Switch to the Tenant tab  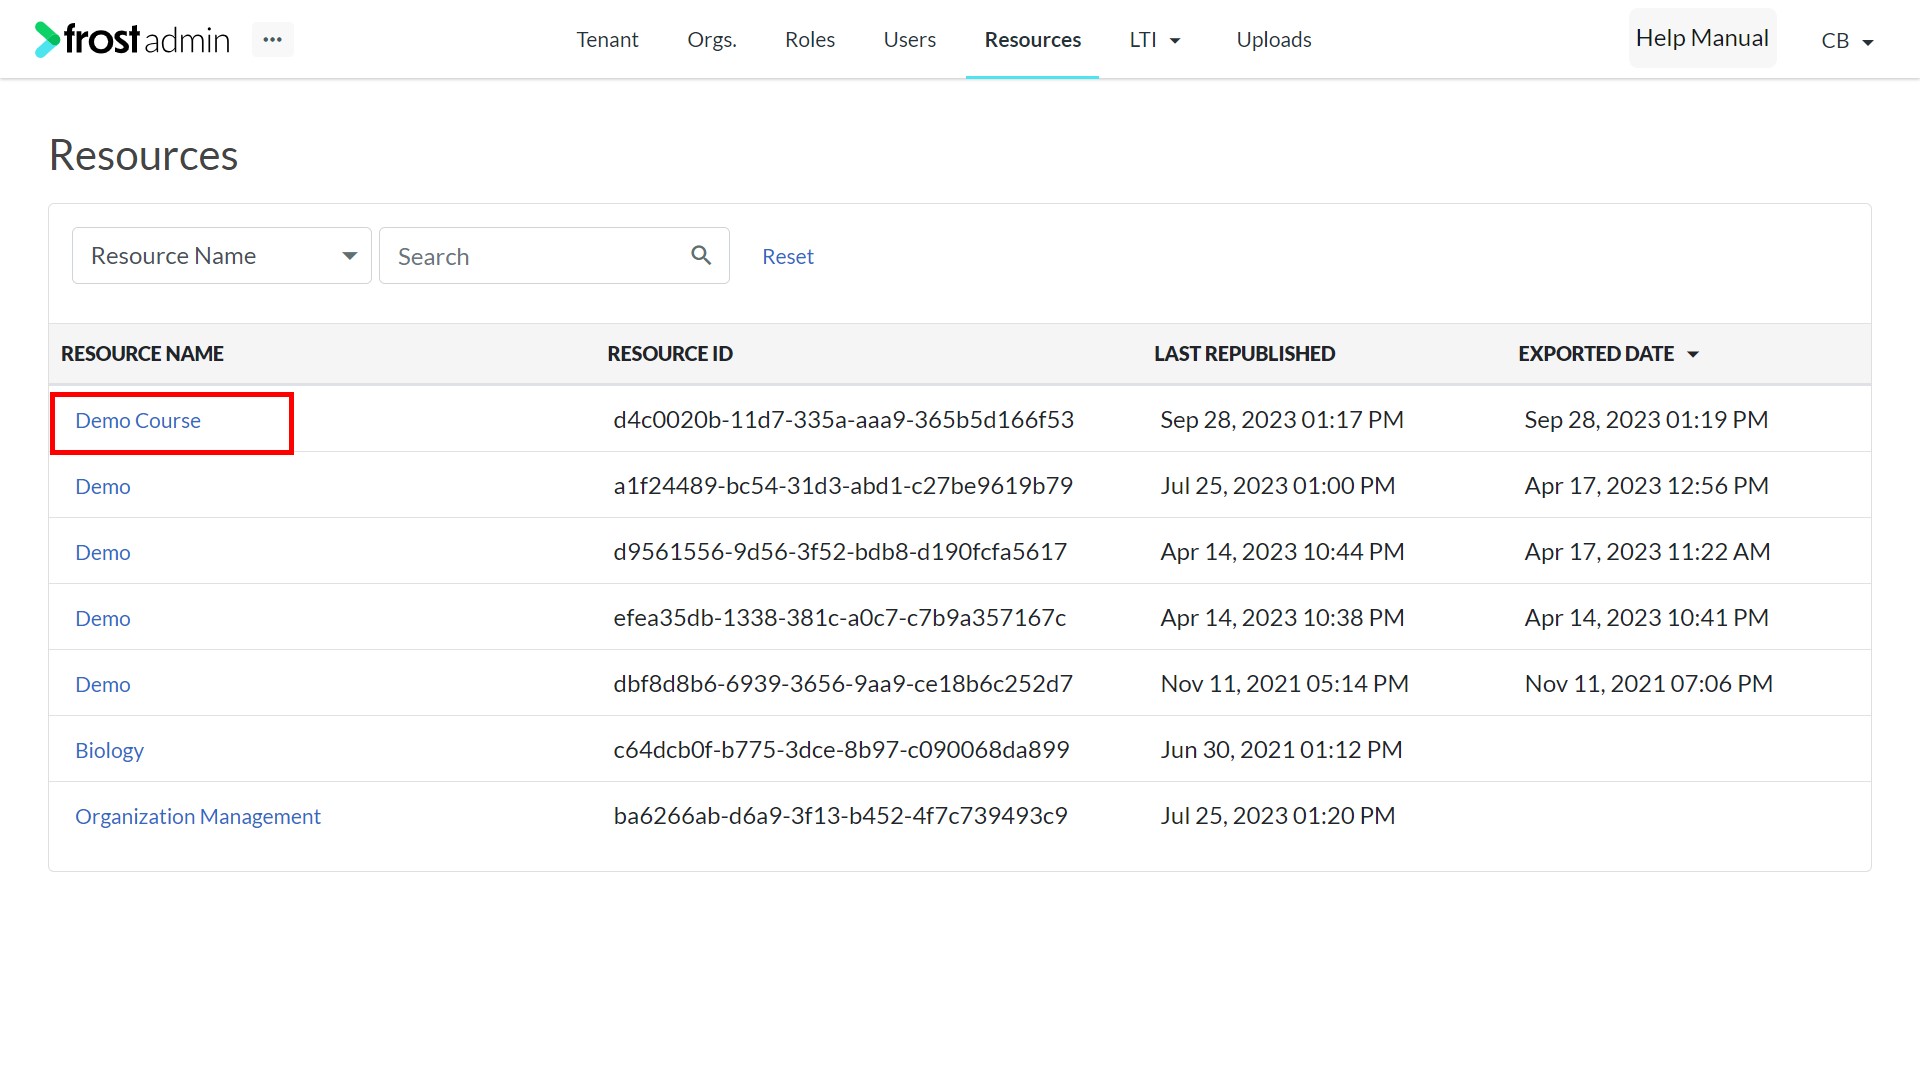pos(607,40)
